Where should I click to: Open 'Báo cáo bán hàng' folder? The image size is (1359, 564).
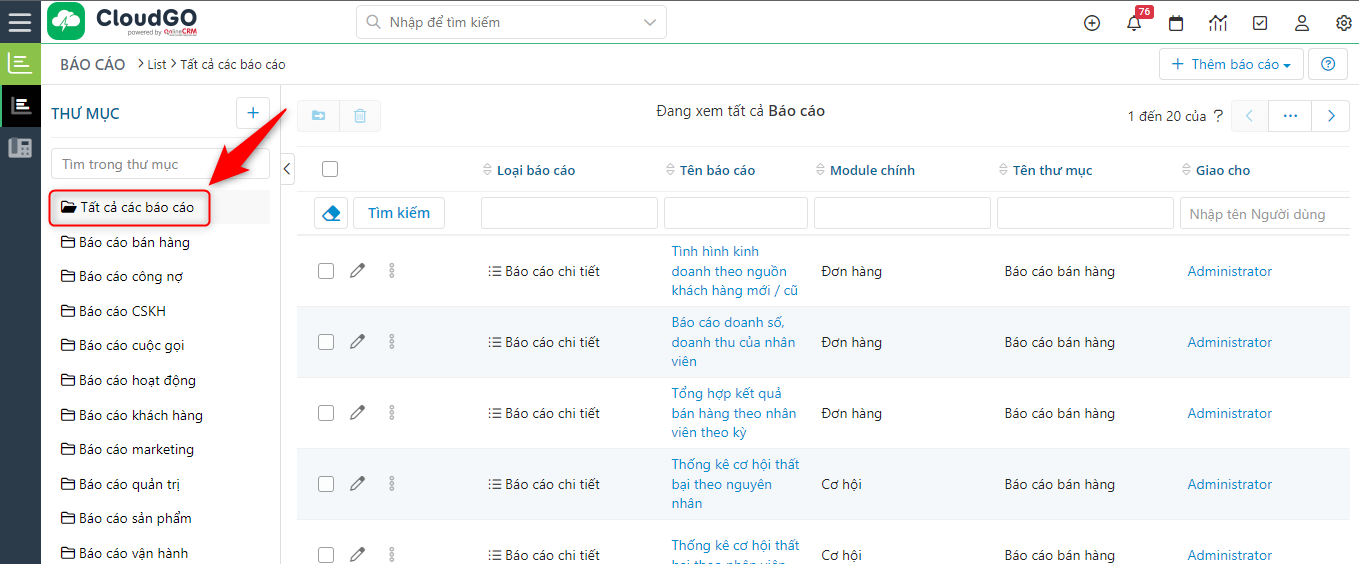(x=133, y=242)
